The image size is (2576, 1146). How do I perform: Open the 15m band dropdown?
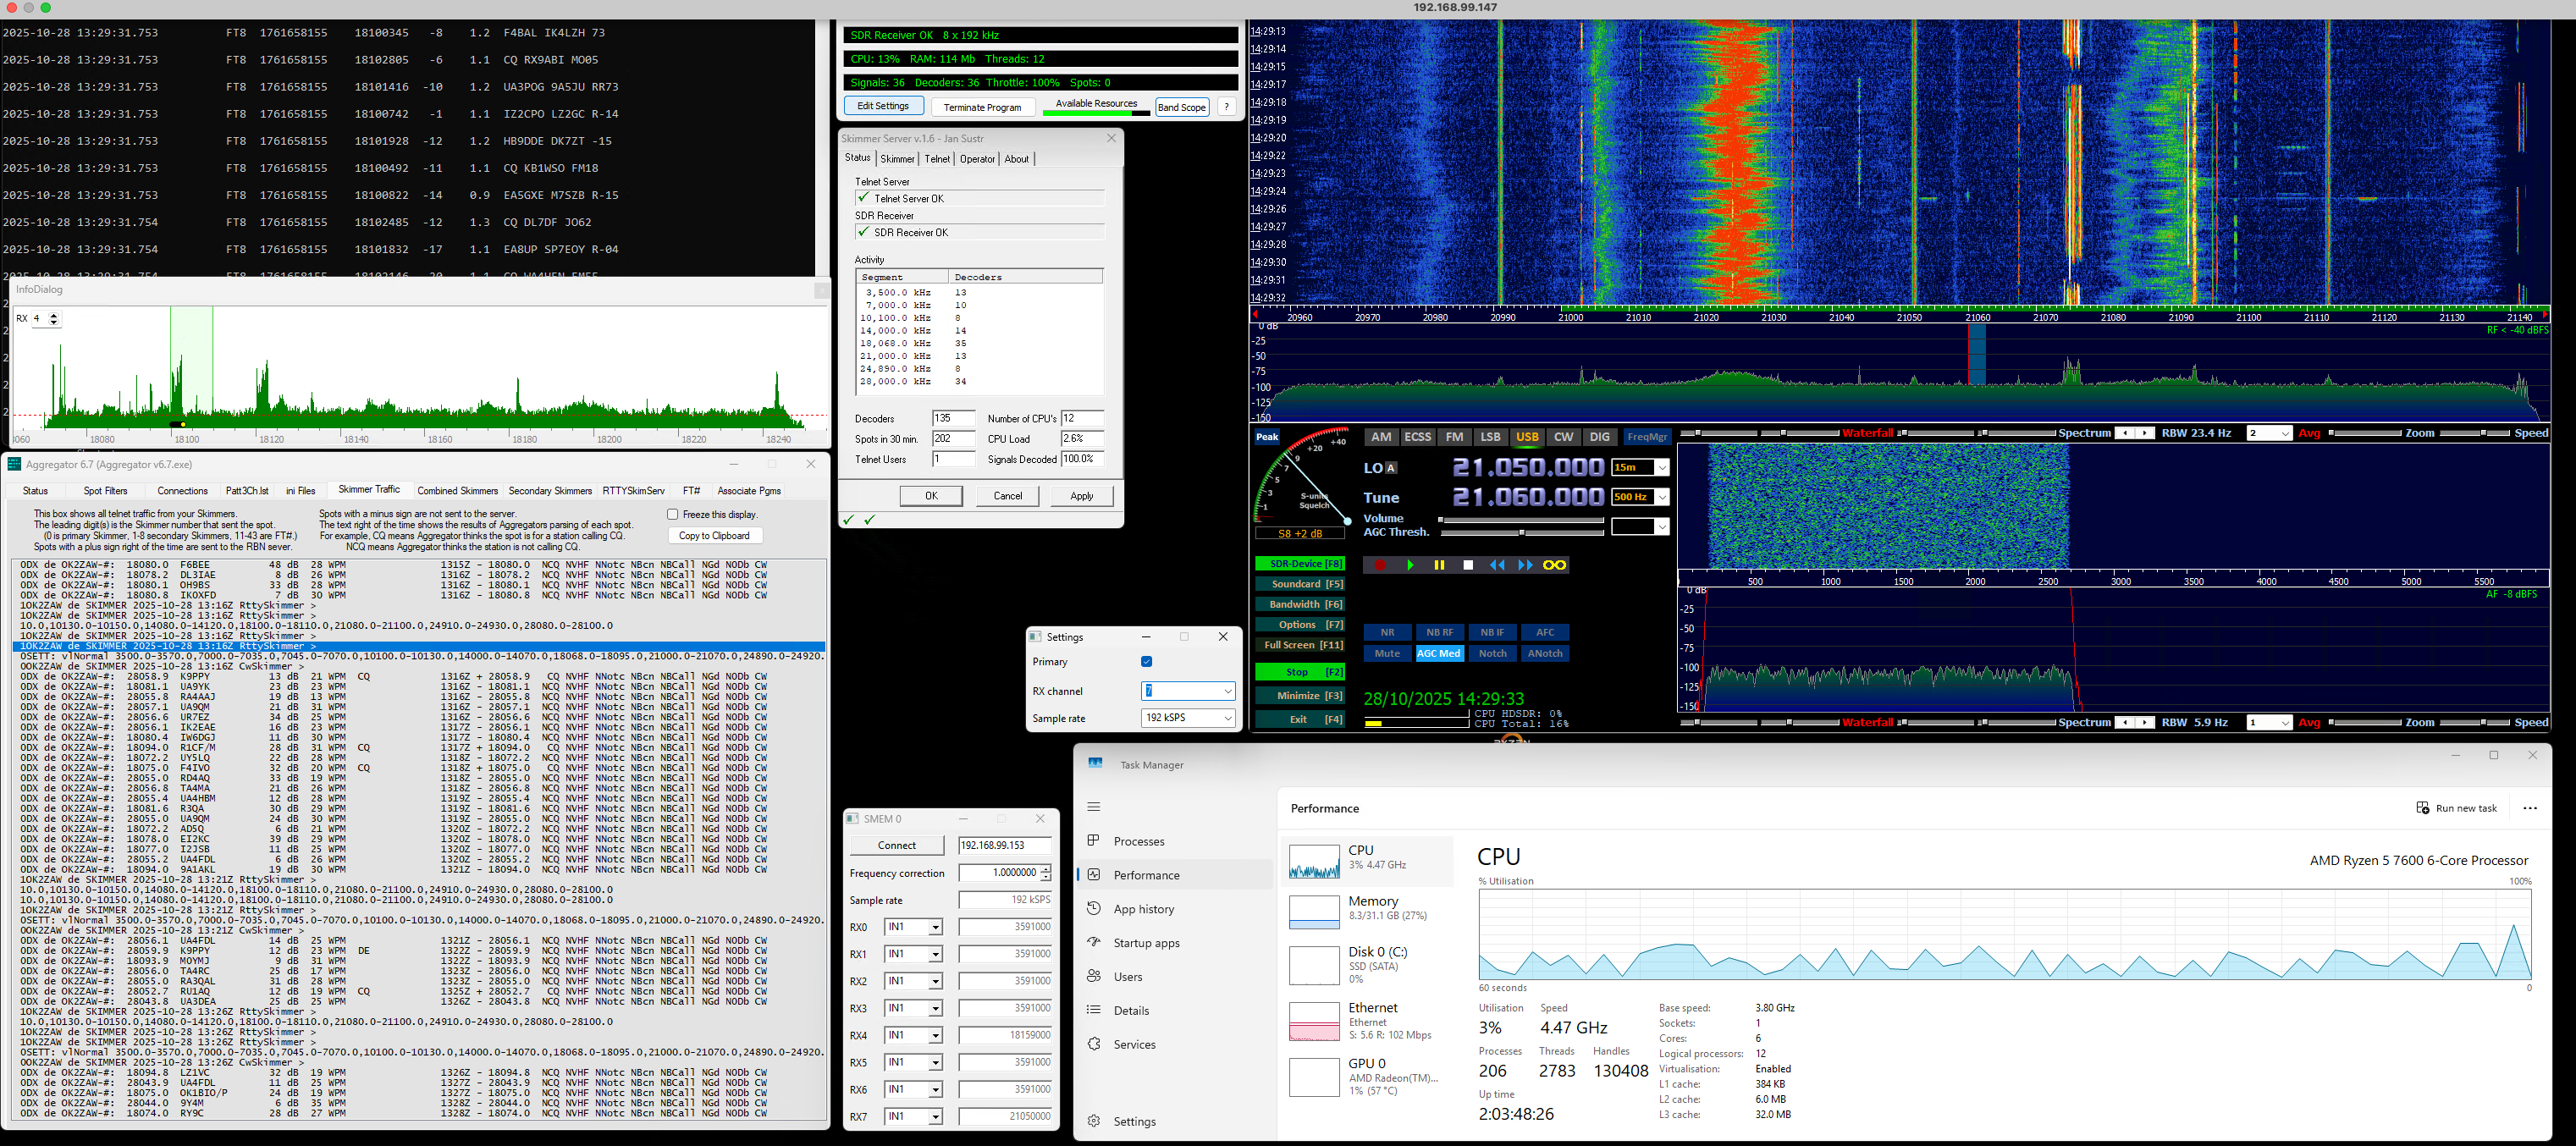[1661, 467]
